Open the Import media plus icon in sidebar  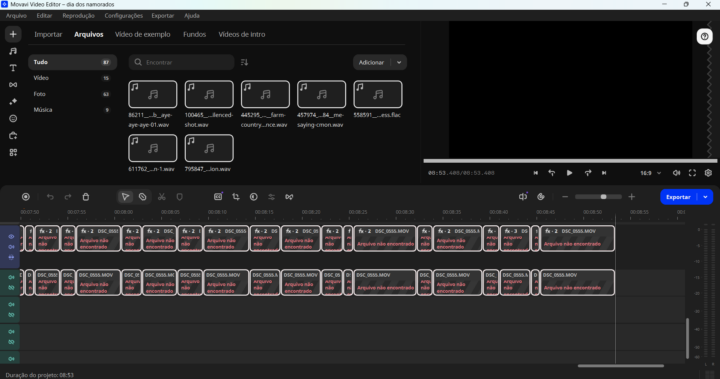tap(13, 34)
